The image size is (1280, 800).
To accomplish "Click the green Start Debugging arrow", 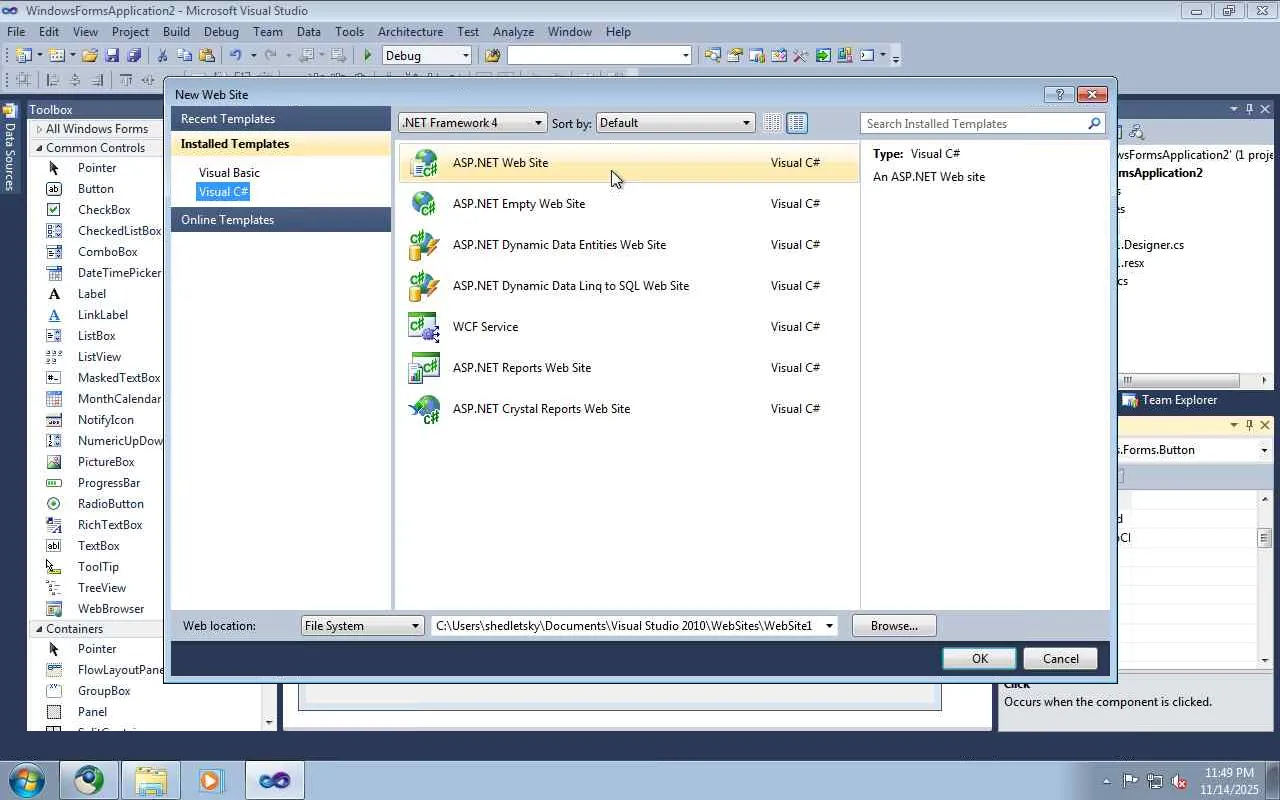I will tap(368, 56).
